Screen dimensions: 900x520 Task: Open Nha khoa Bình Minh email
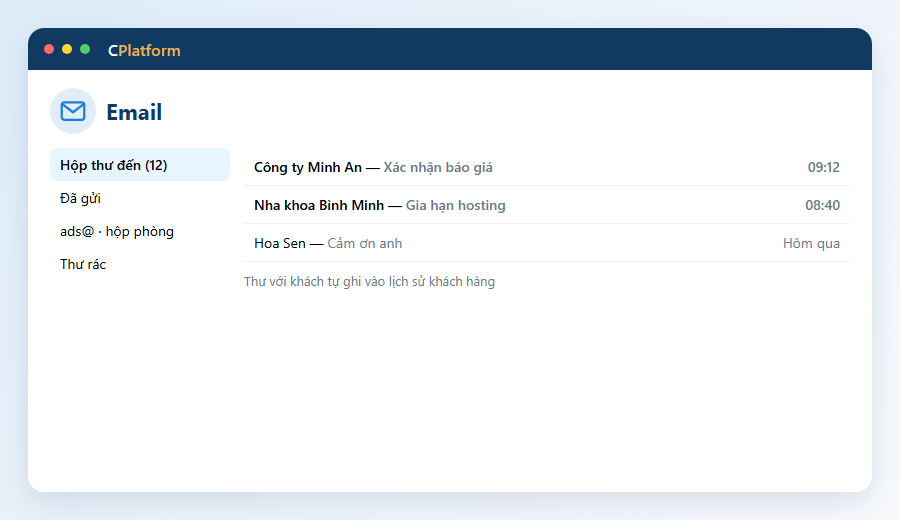point(546,205)
